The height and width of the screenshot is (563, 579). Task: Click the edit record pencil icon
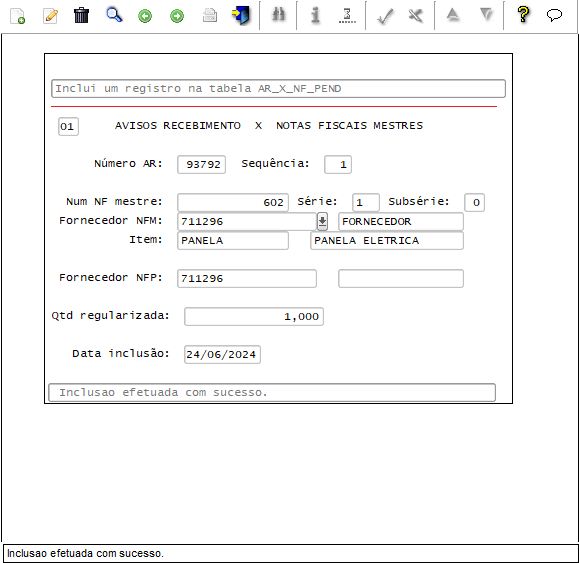(x=50, y=16)
